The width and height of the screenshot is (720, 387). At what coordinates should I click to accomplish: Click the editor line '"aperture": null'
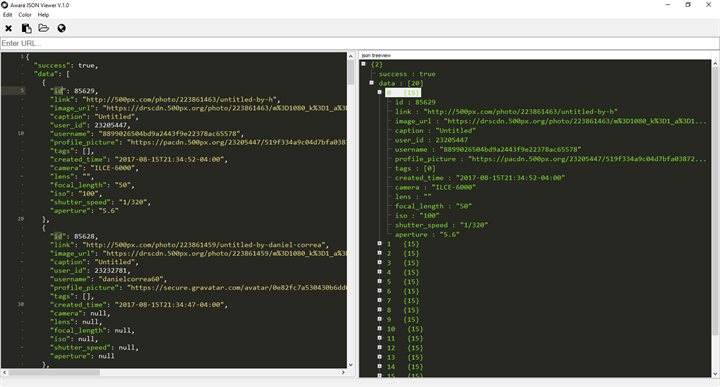click(82, 356)
